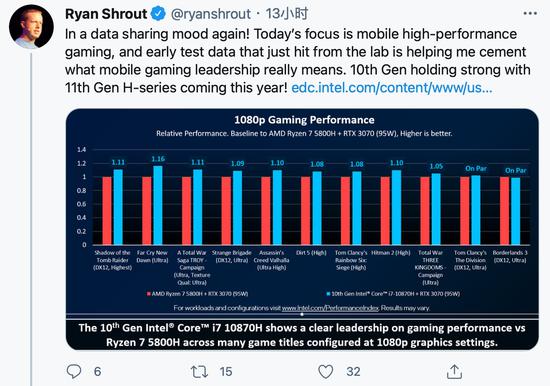
Task: Click the Ryan Shrout display name
Action: (106, 14)
